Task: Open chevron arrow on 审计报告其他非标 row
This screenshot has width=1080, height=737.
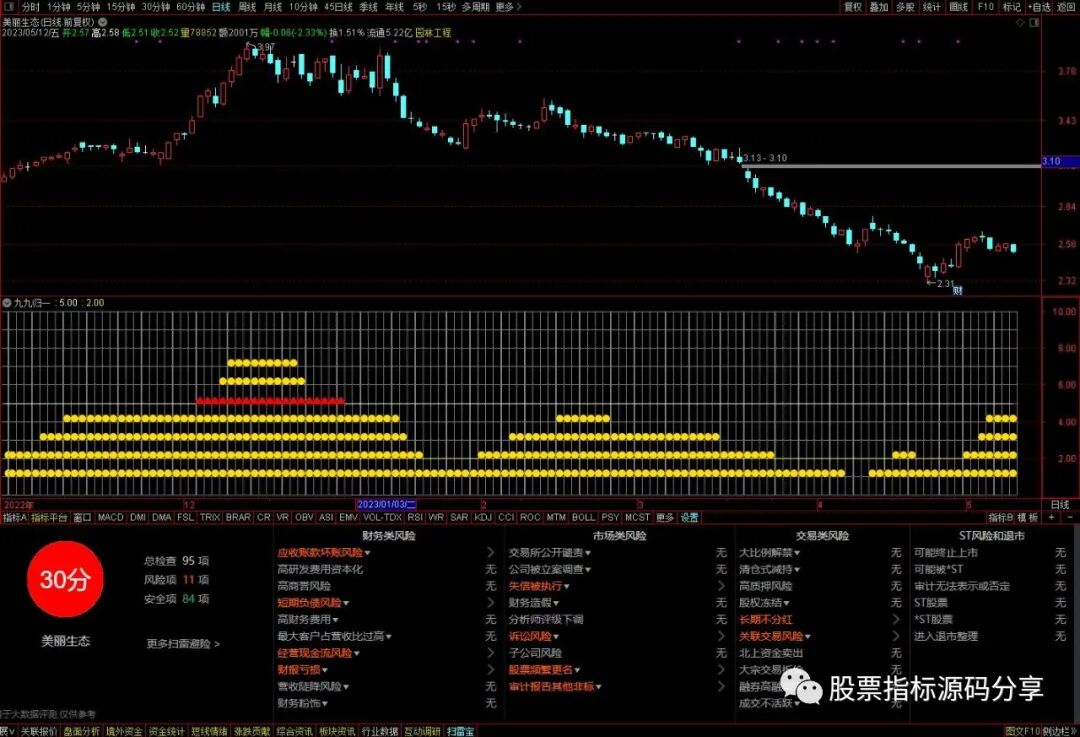Action: pyautogui.click(x=721, y=686)
